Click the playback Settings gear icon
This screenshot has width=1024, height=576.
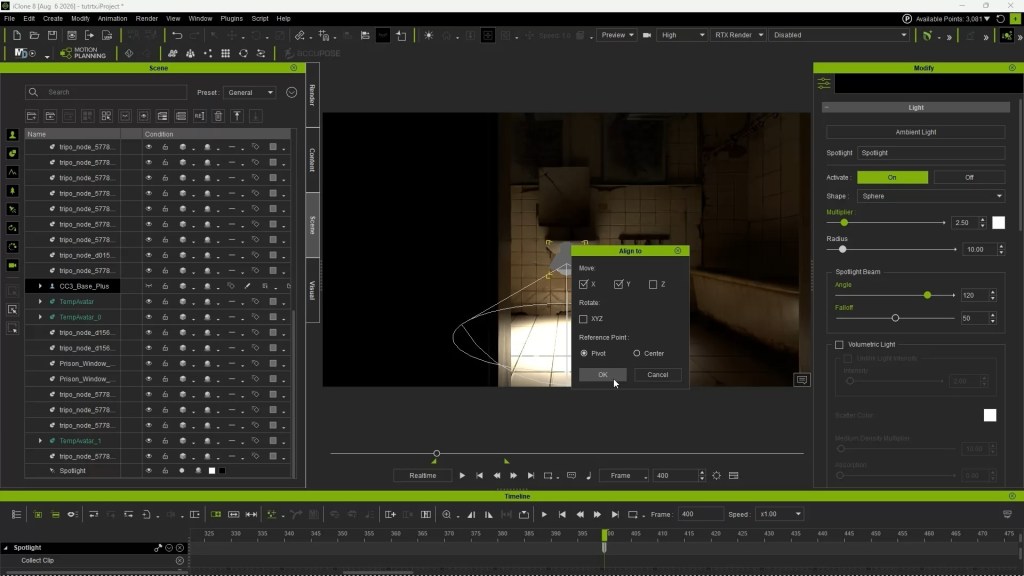[x=716, y=475]
